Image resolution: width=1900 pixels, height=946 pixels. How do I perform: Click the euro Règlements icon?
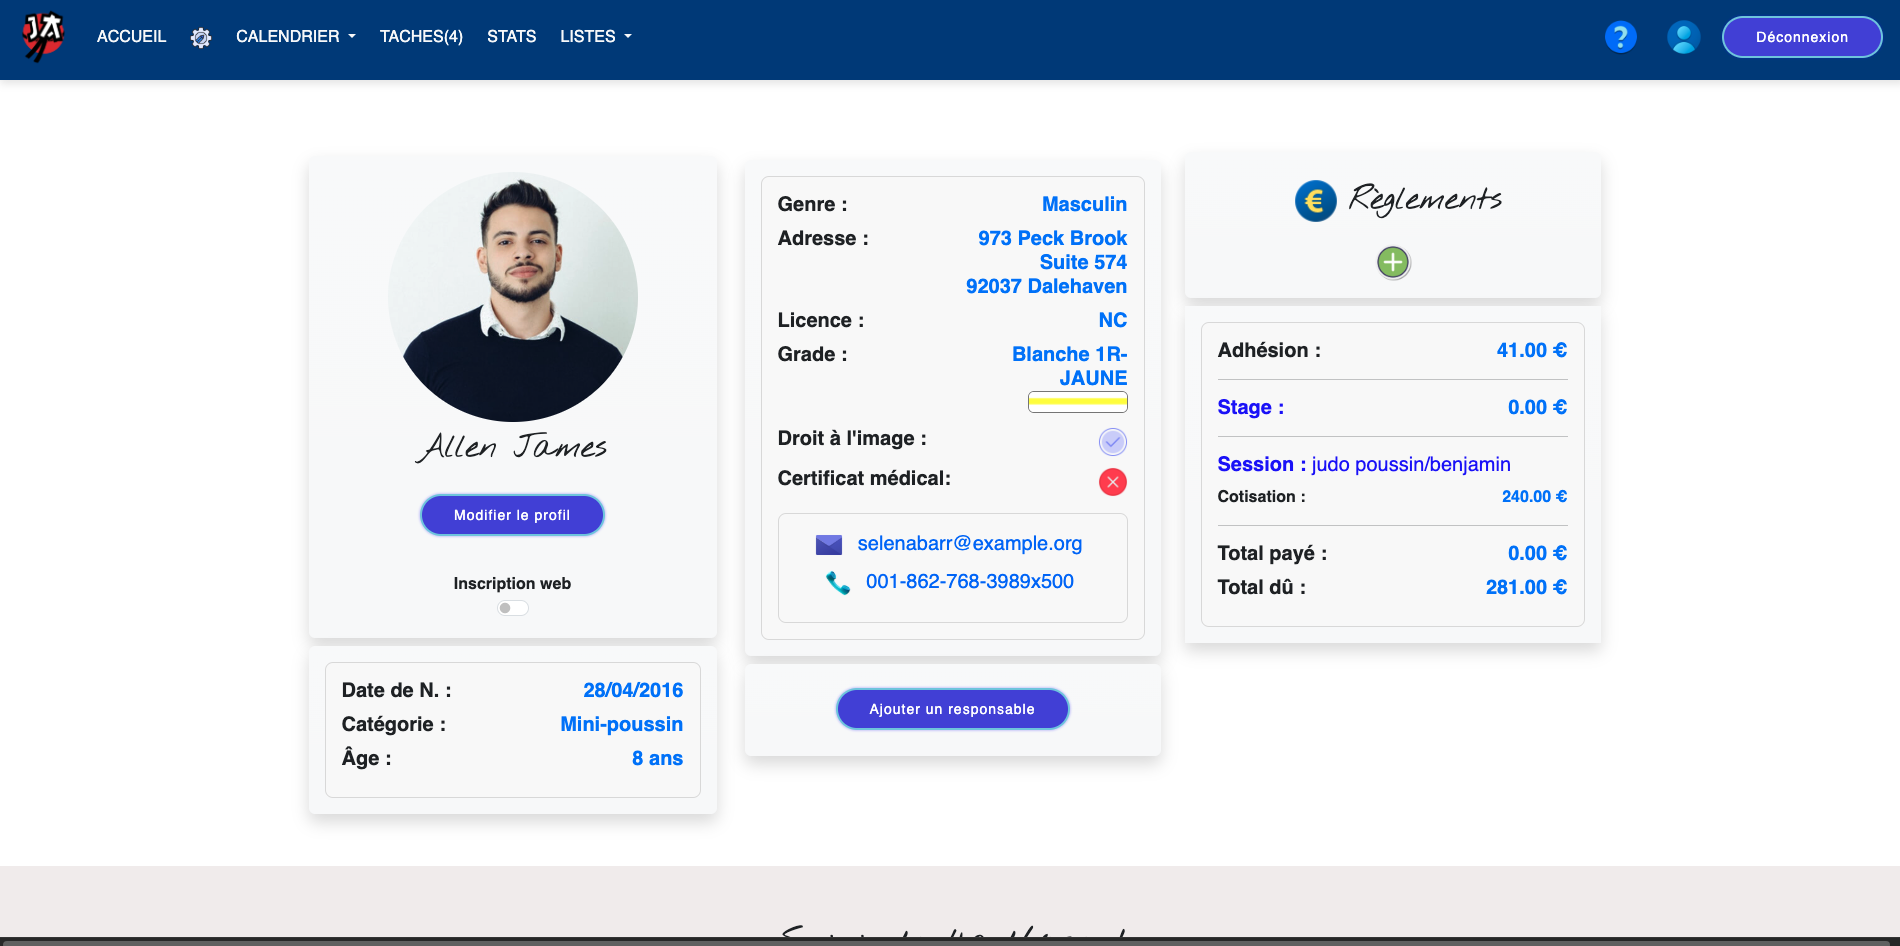tap(1316, 201)
